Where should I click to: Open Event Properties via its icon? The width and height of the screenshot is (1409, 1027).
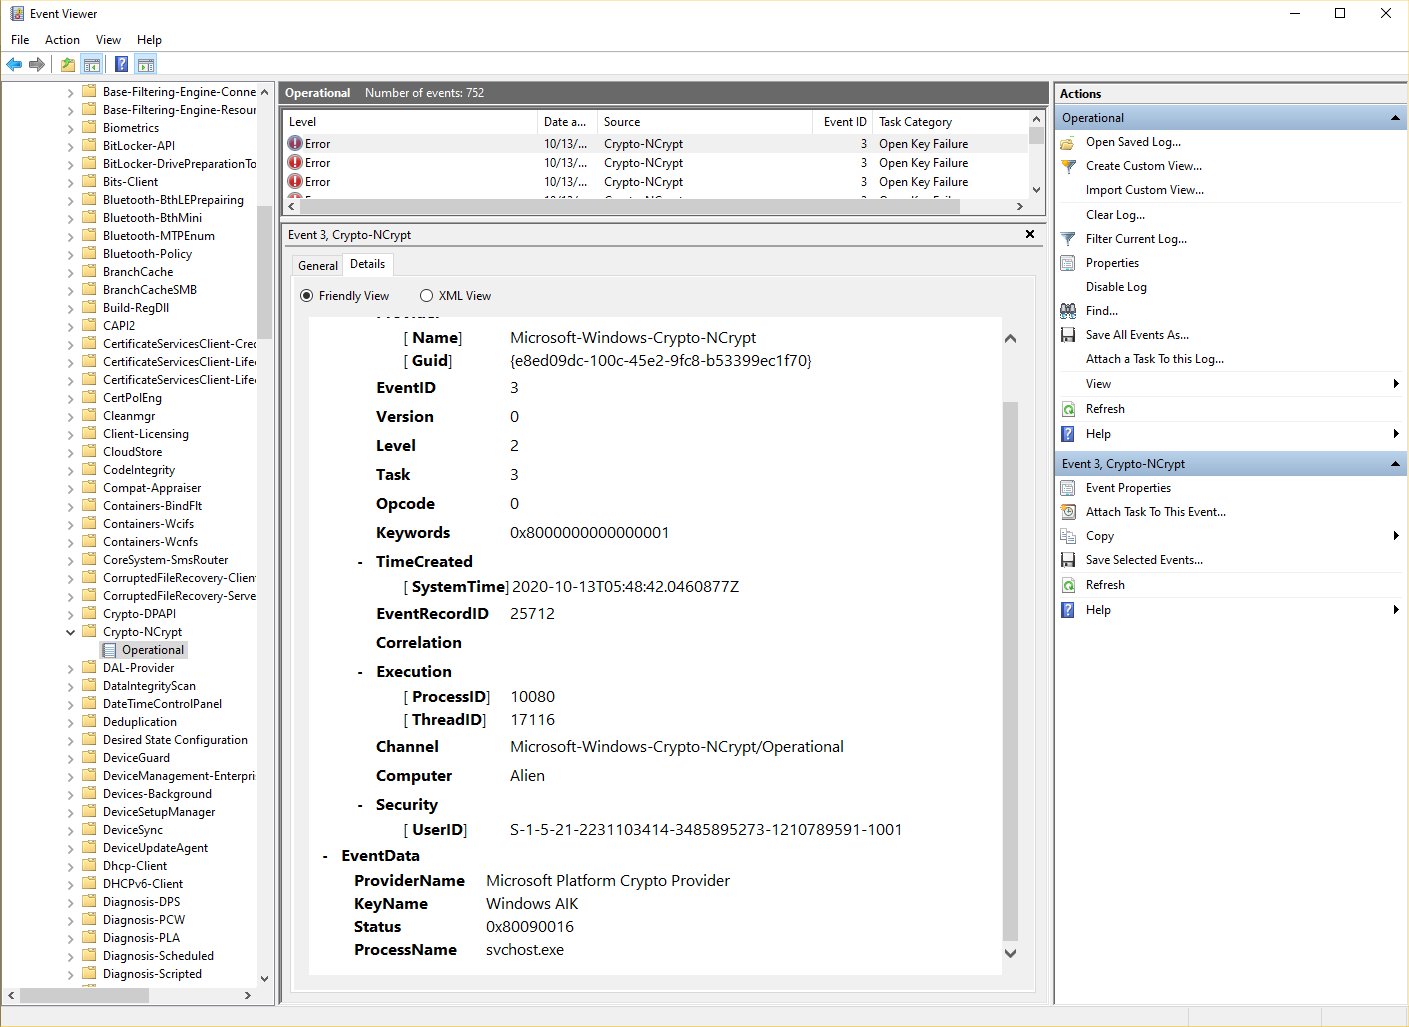(1067, 488)
